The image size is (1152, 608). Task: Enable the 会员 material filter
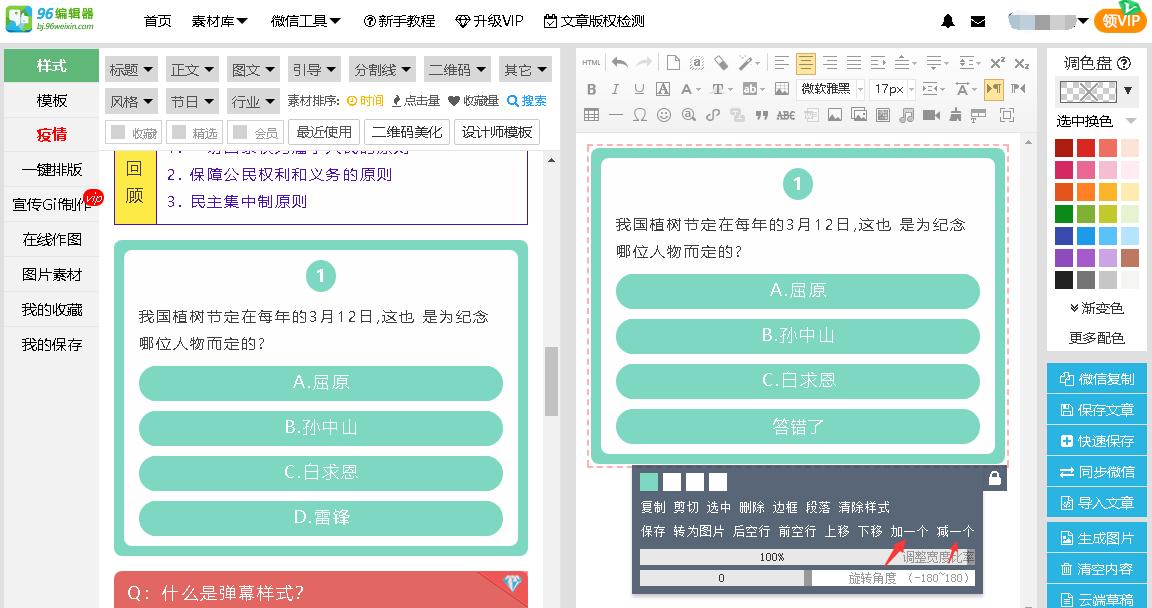pyautogui.click(x=259, y=131)
